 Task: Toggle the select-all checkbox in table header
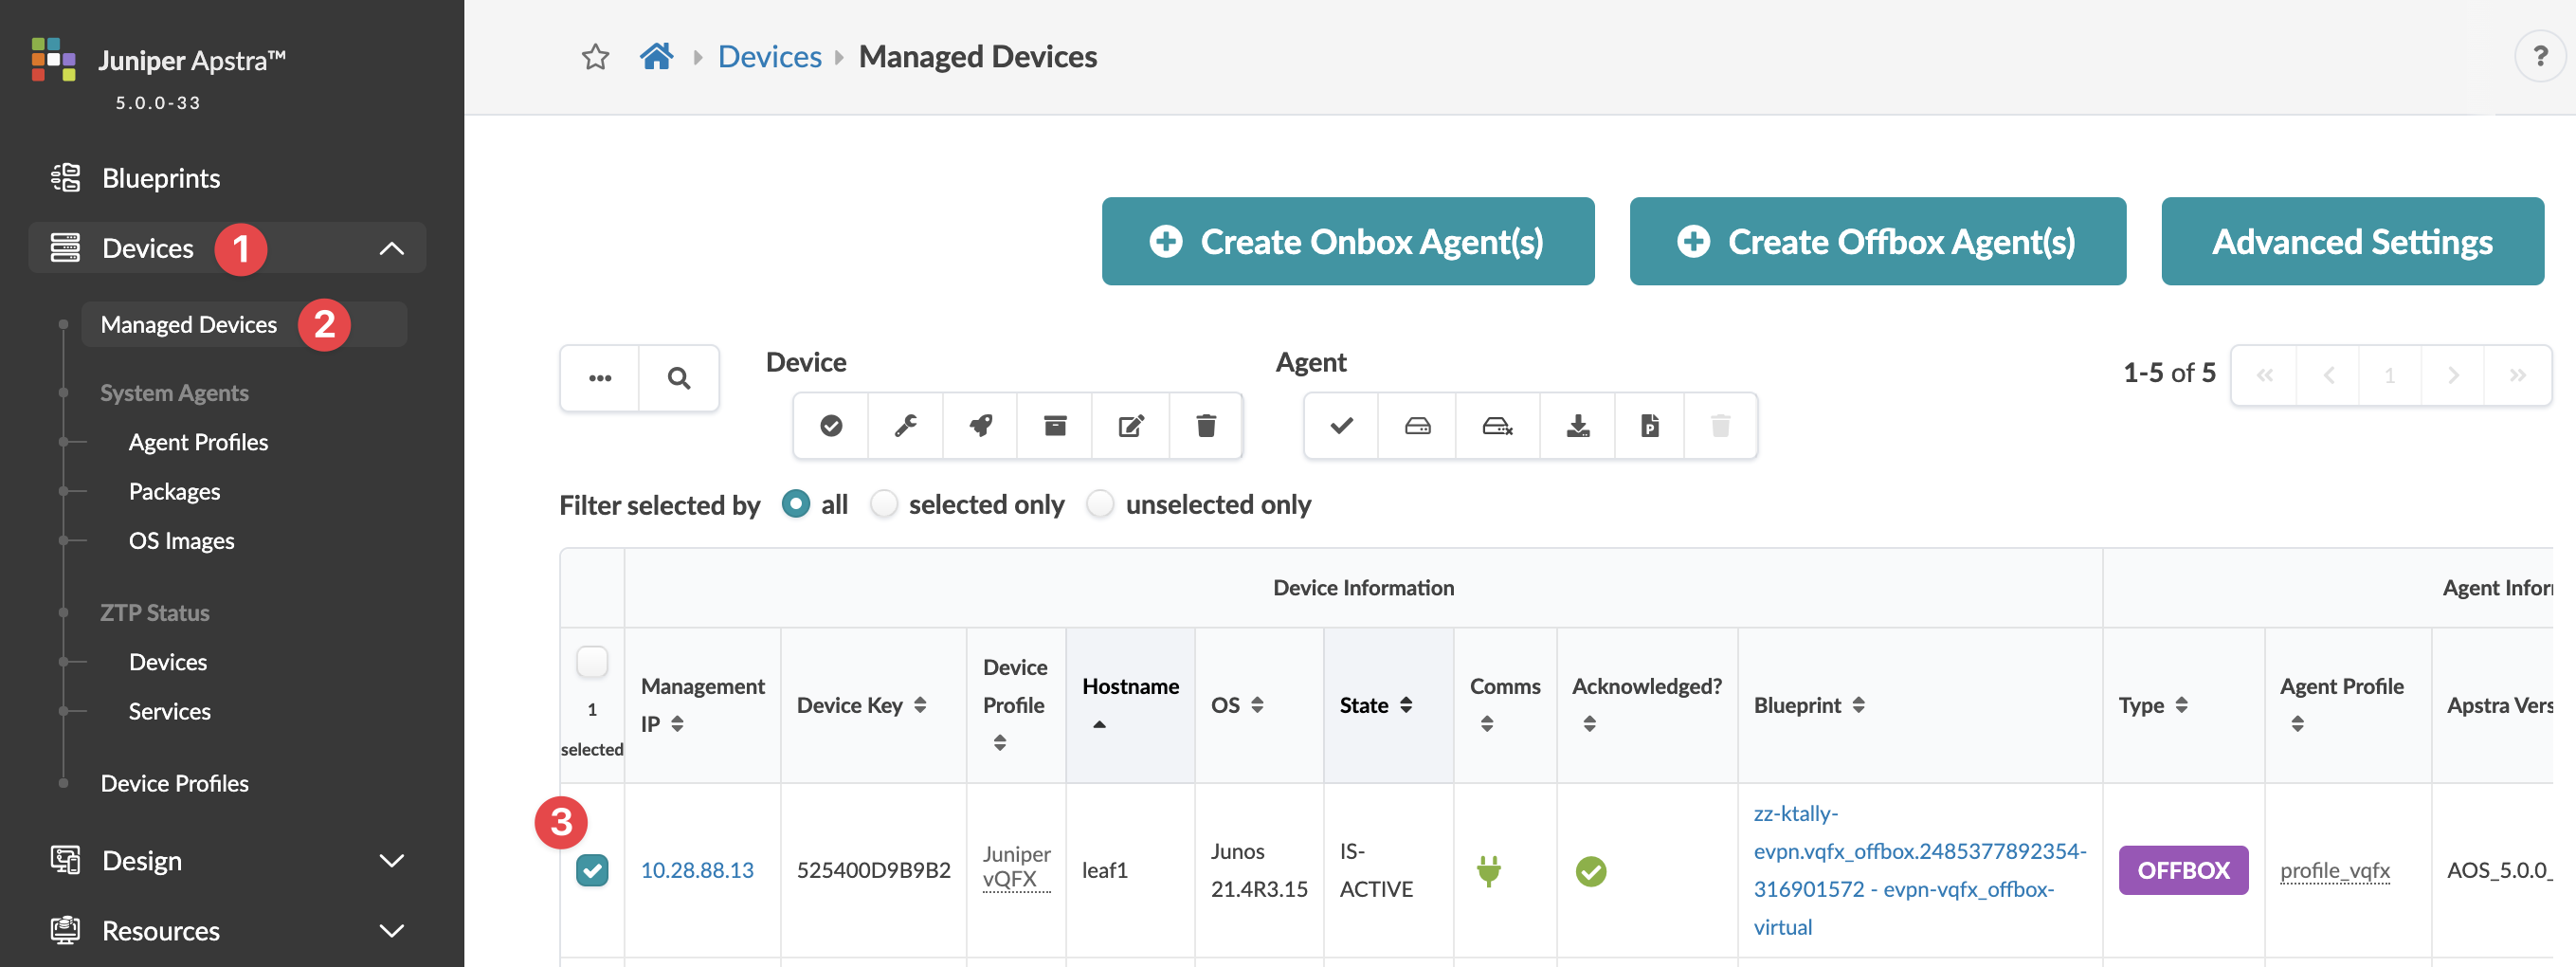point(592,661)
